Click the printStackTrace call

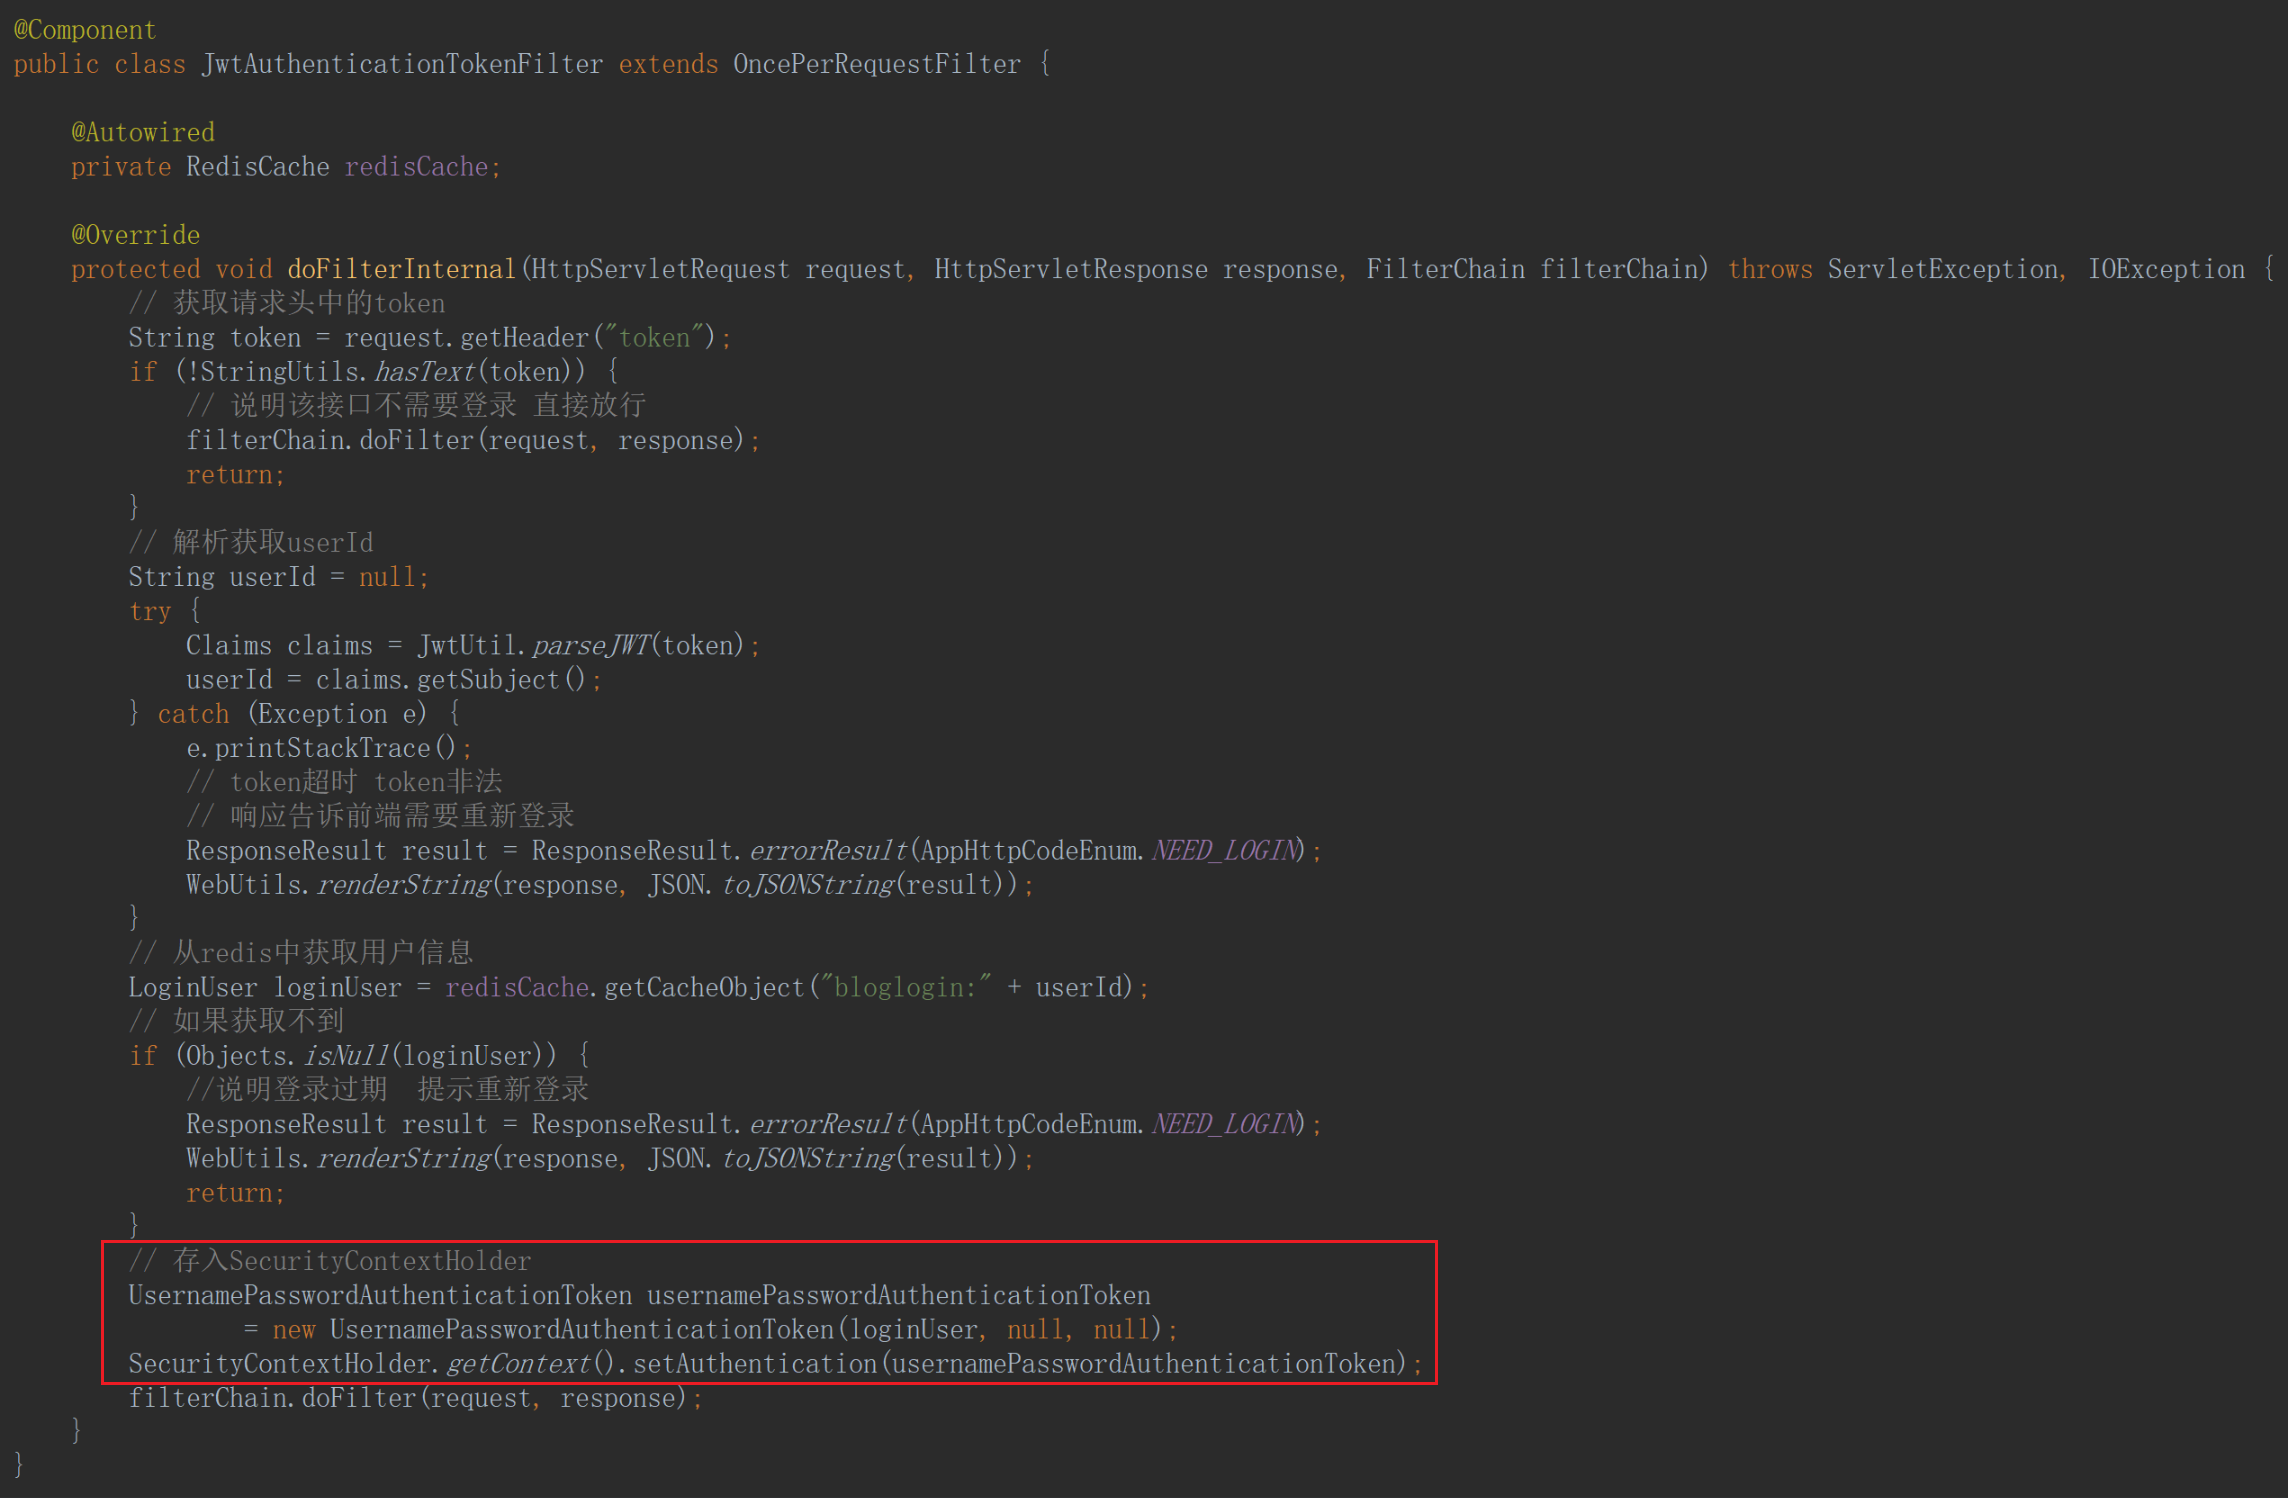click(x=322, y=748)
